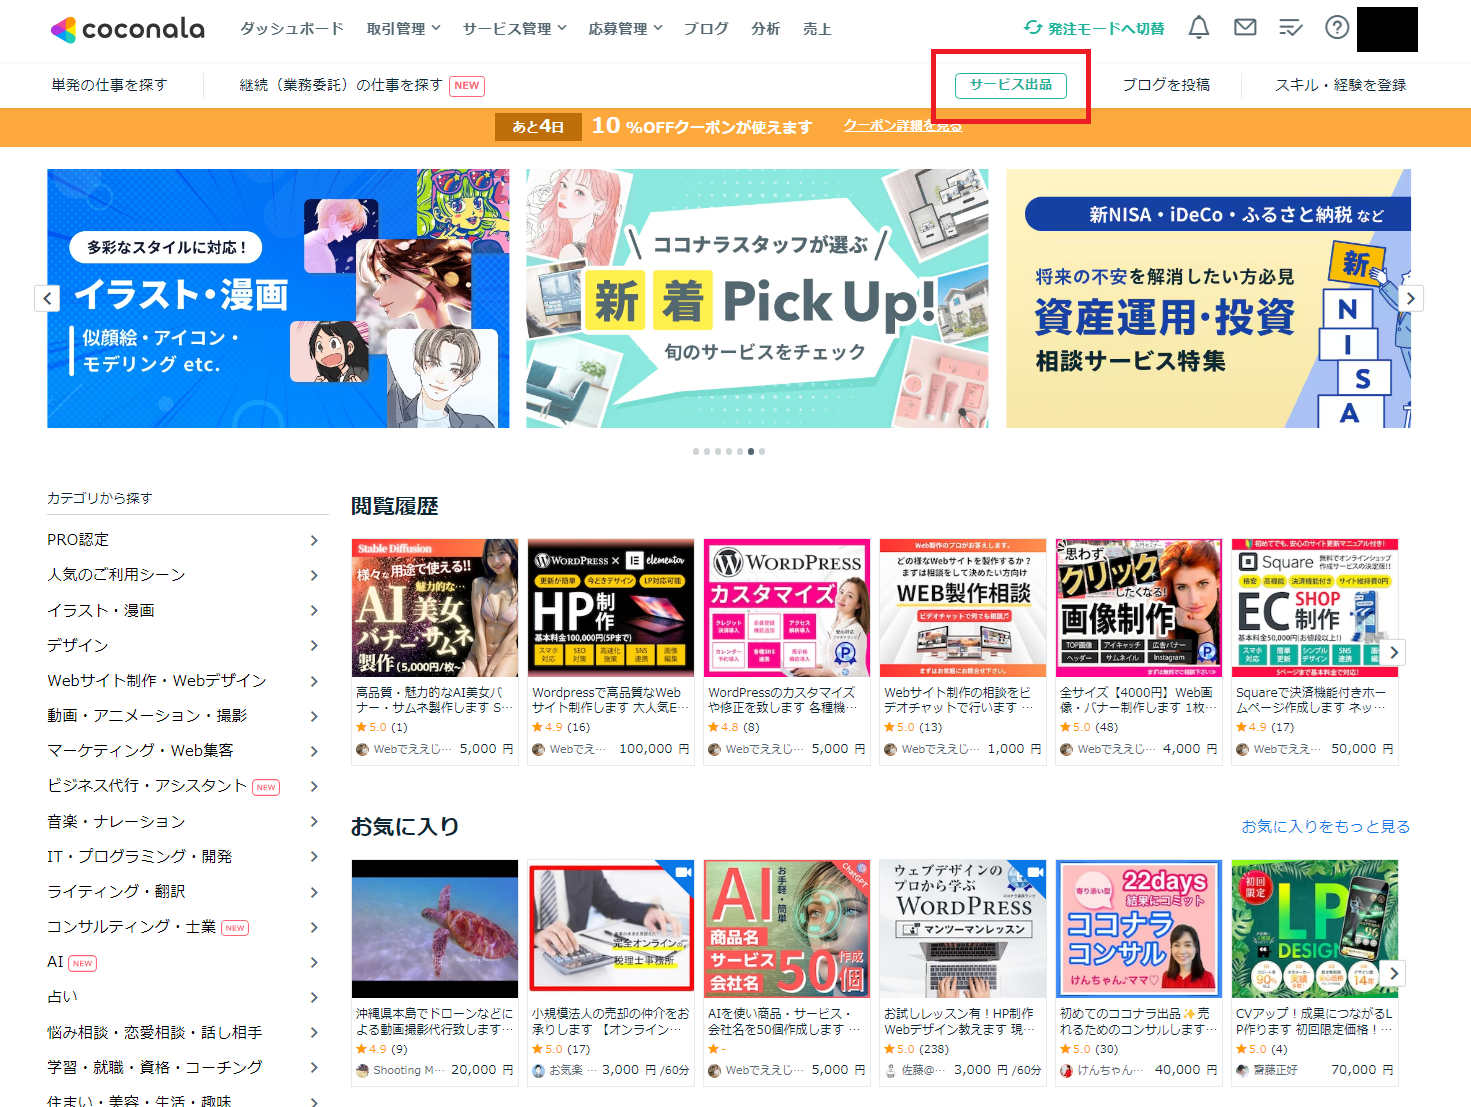Open the notifications bell
The width and height of the screenshot is (1471, 1107).
1199,28
